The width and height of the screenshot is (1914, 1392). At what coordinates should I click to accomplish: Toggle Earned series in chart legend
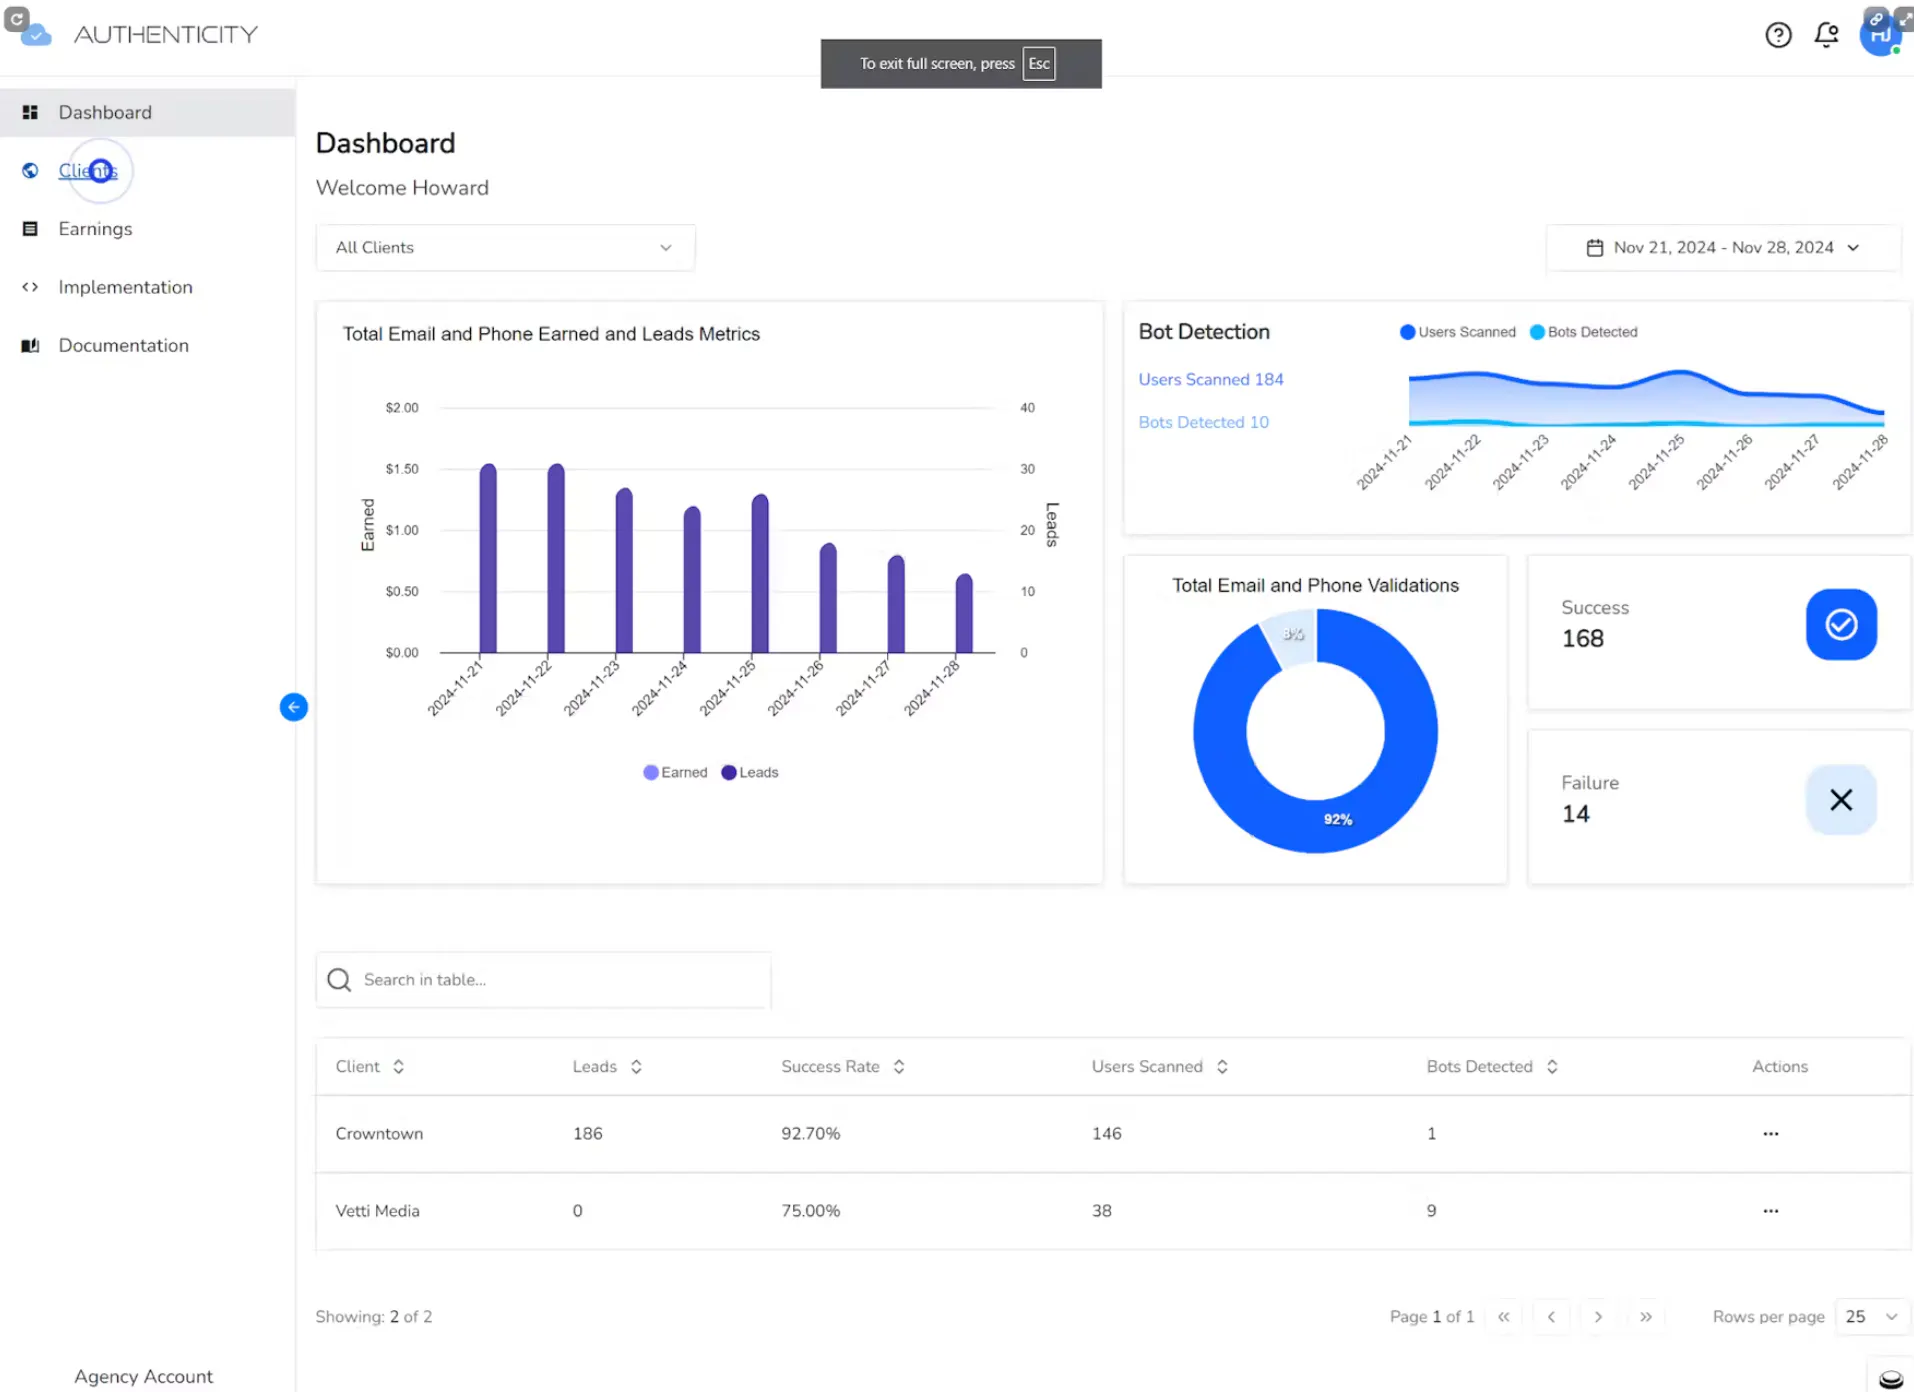675,772
